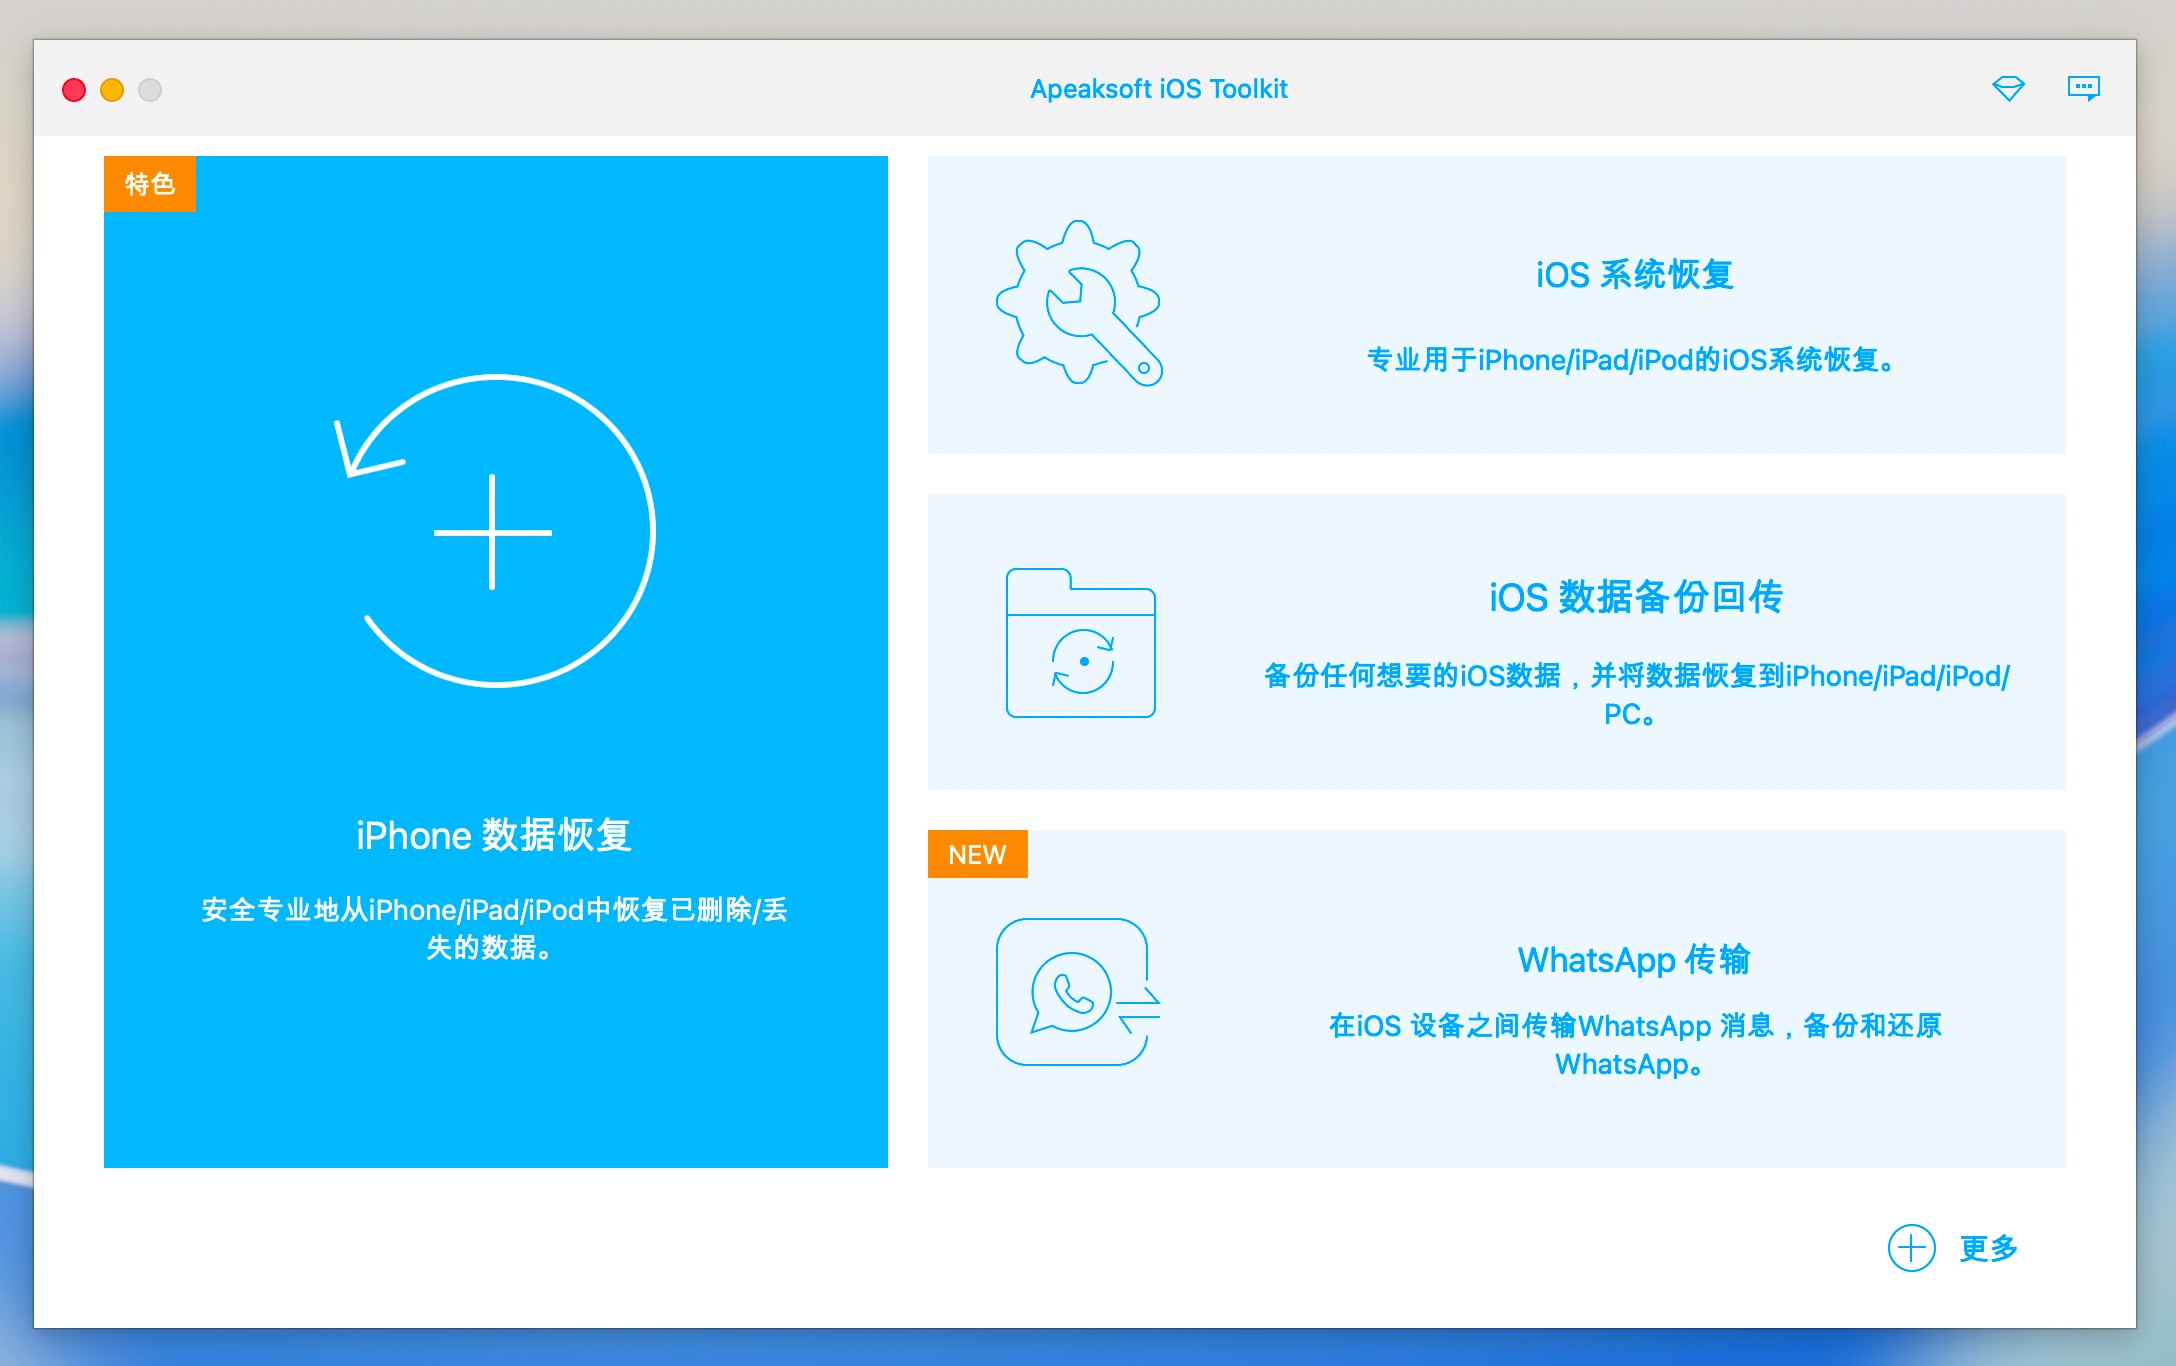Click iOS system recovery description text
The image size is (2176, 1366).
pyautogui.click(x=1630, y=360)
